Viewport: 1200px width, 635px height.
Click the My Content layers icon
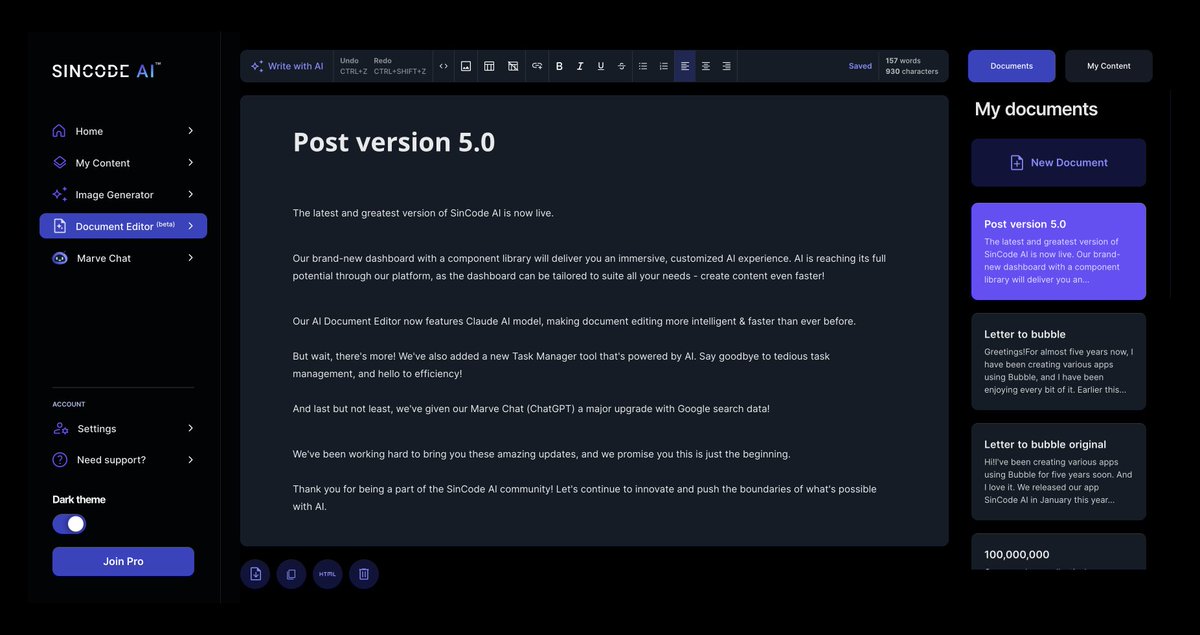tap(59, 162)
